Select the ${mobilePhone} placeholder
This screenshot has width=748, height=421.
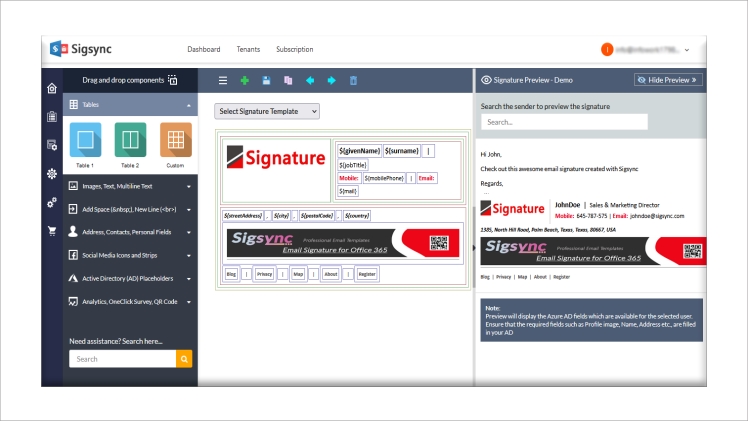point(384,178)
